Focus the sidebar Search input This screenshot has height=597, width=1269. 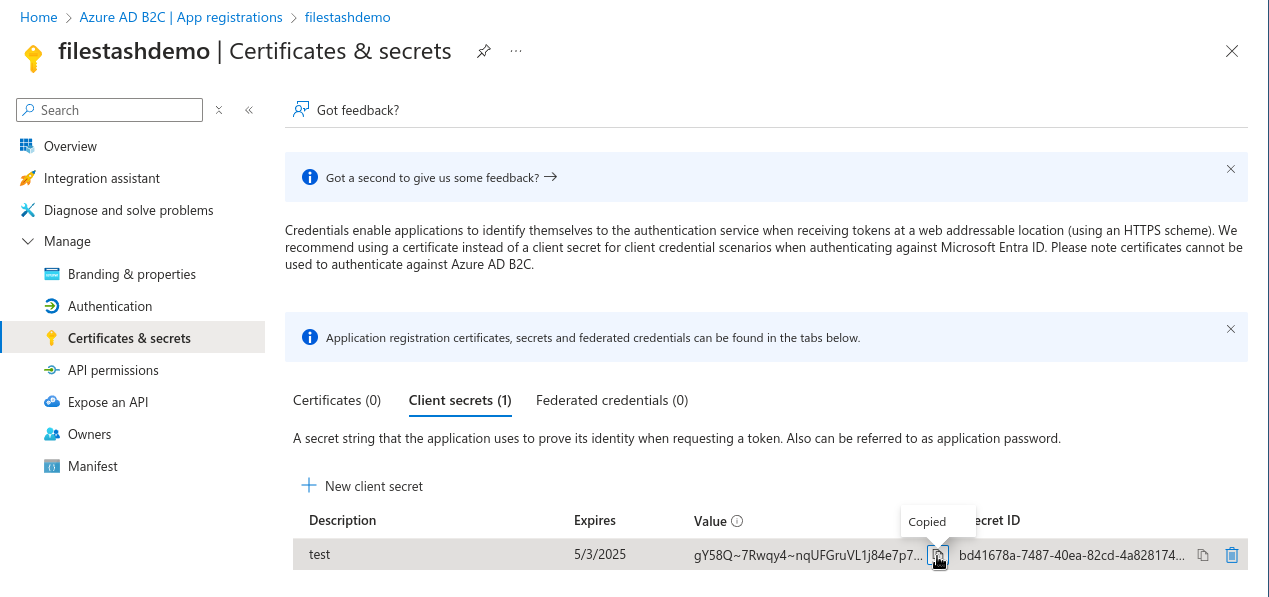(x=110, y=110)
